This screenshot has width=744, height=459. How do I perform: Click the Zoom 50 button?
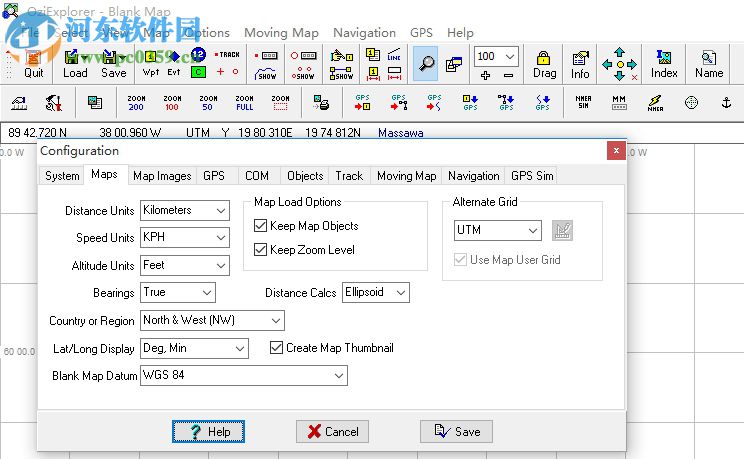(x=208, y=103)
